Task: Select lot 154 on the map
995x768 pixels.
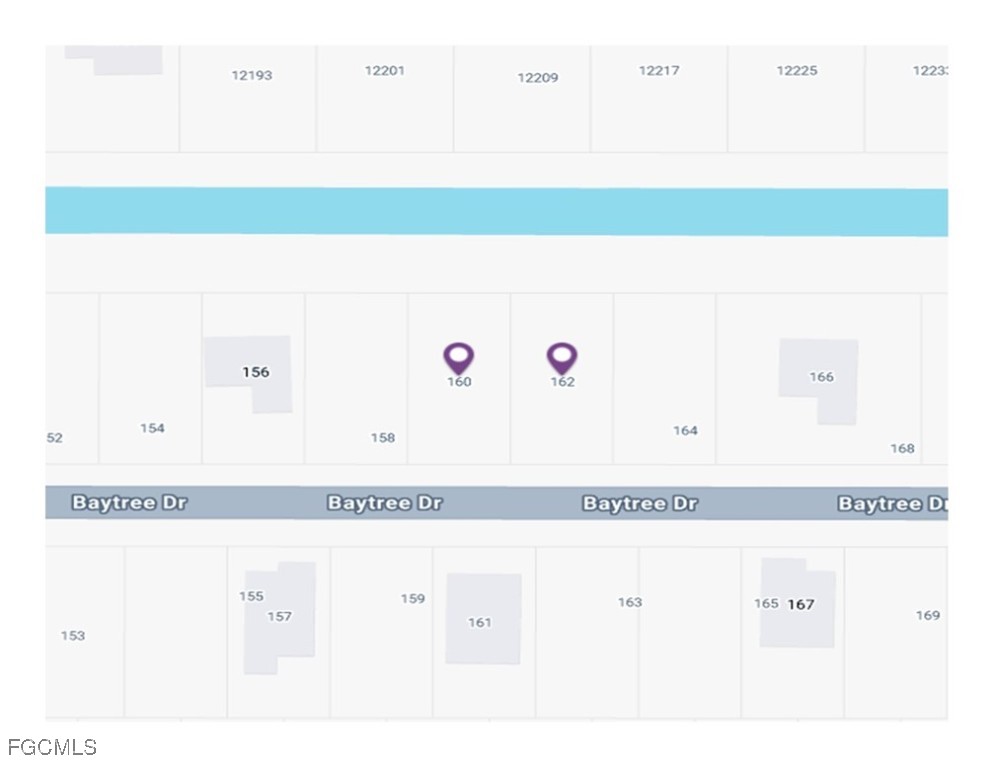Action: click(152, 428)
